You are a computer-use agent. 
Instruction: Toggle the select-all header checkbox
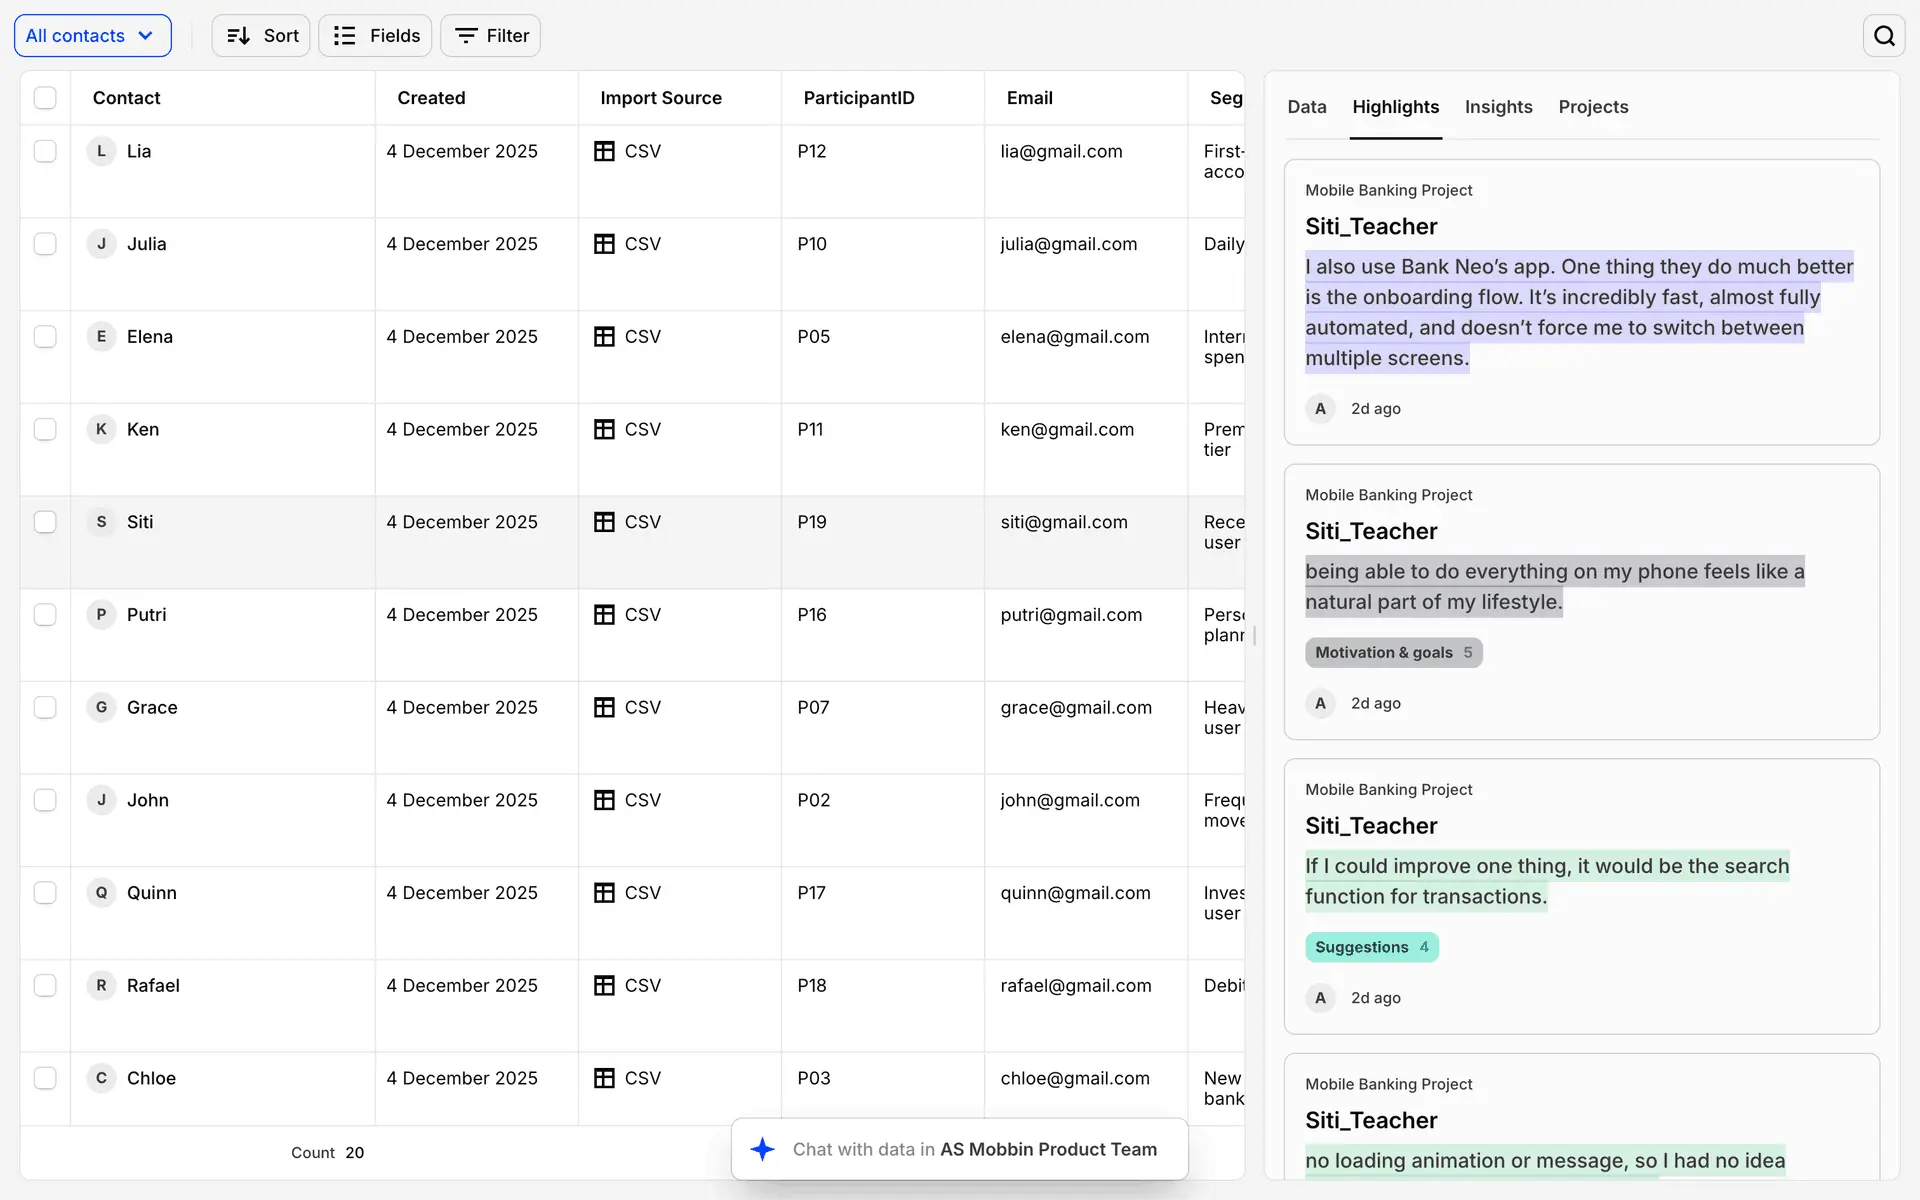[45, 98]
